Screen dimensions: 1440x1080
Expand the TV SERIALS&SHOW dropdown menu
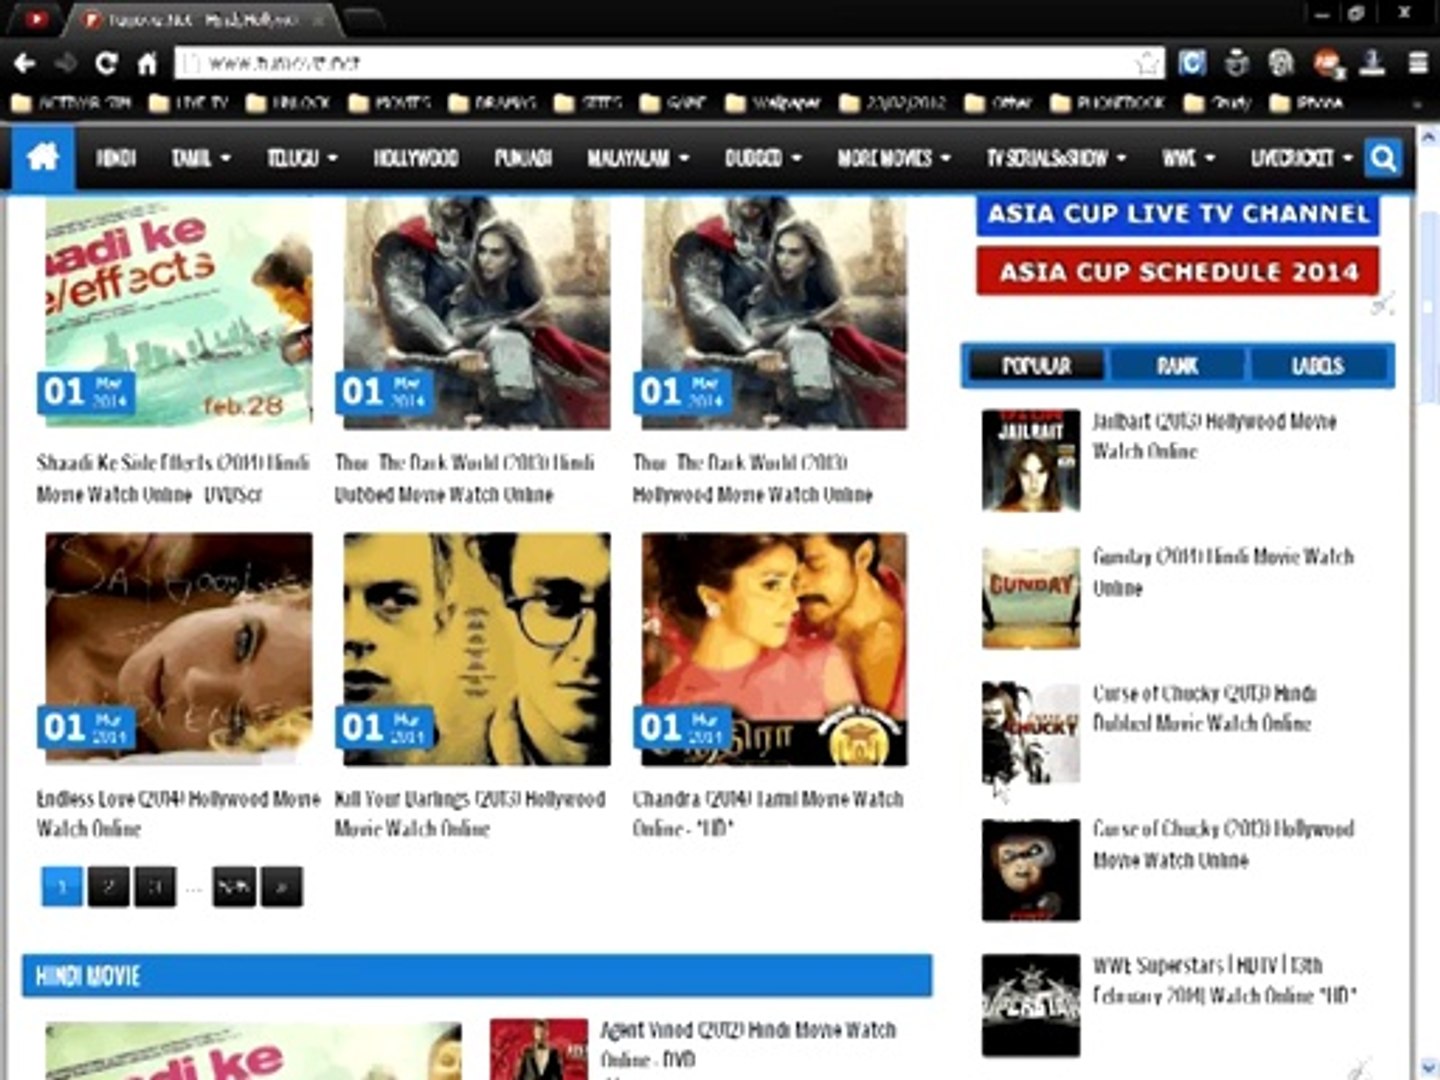(x=1057, y=158)
